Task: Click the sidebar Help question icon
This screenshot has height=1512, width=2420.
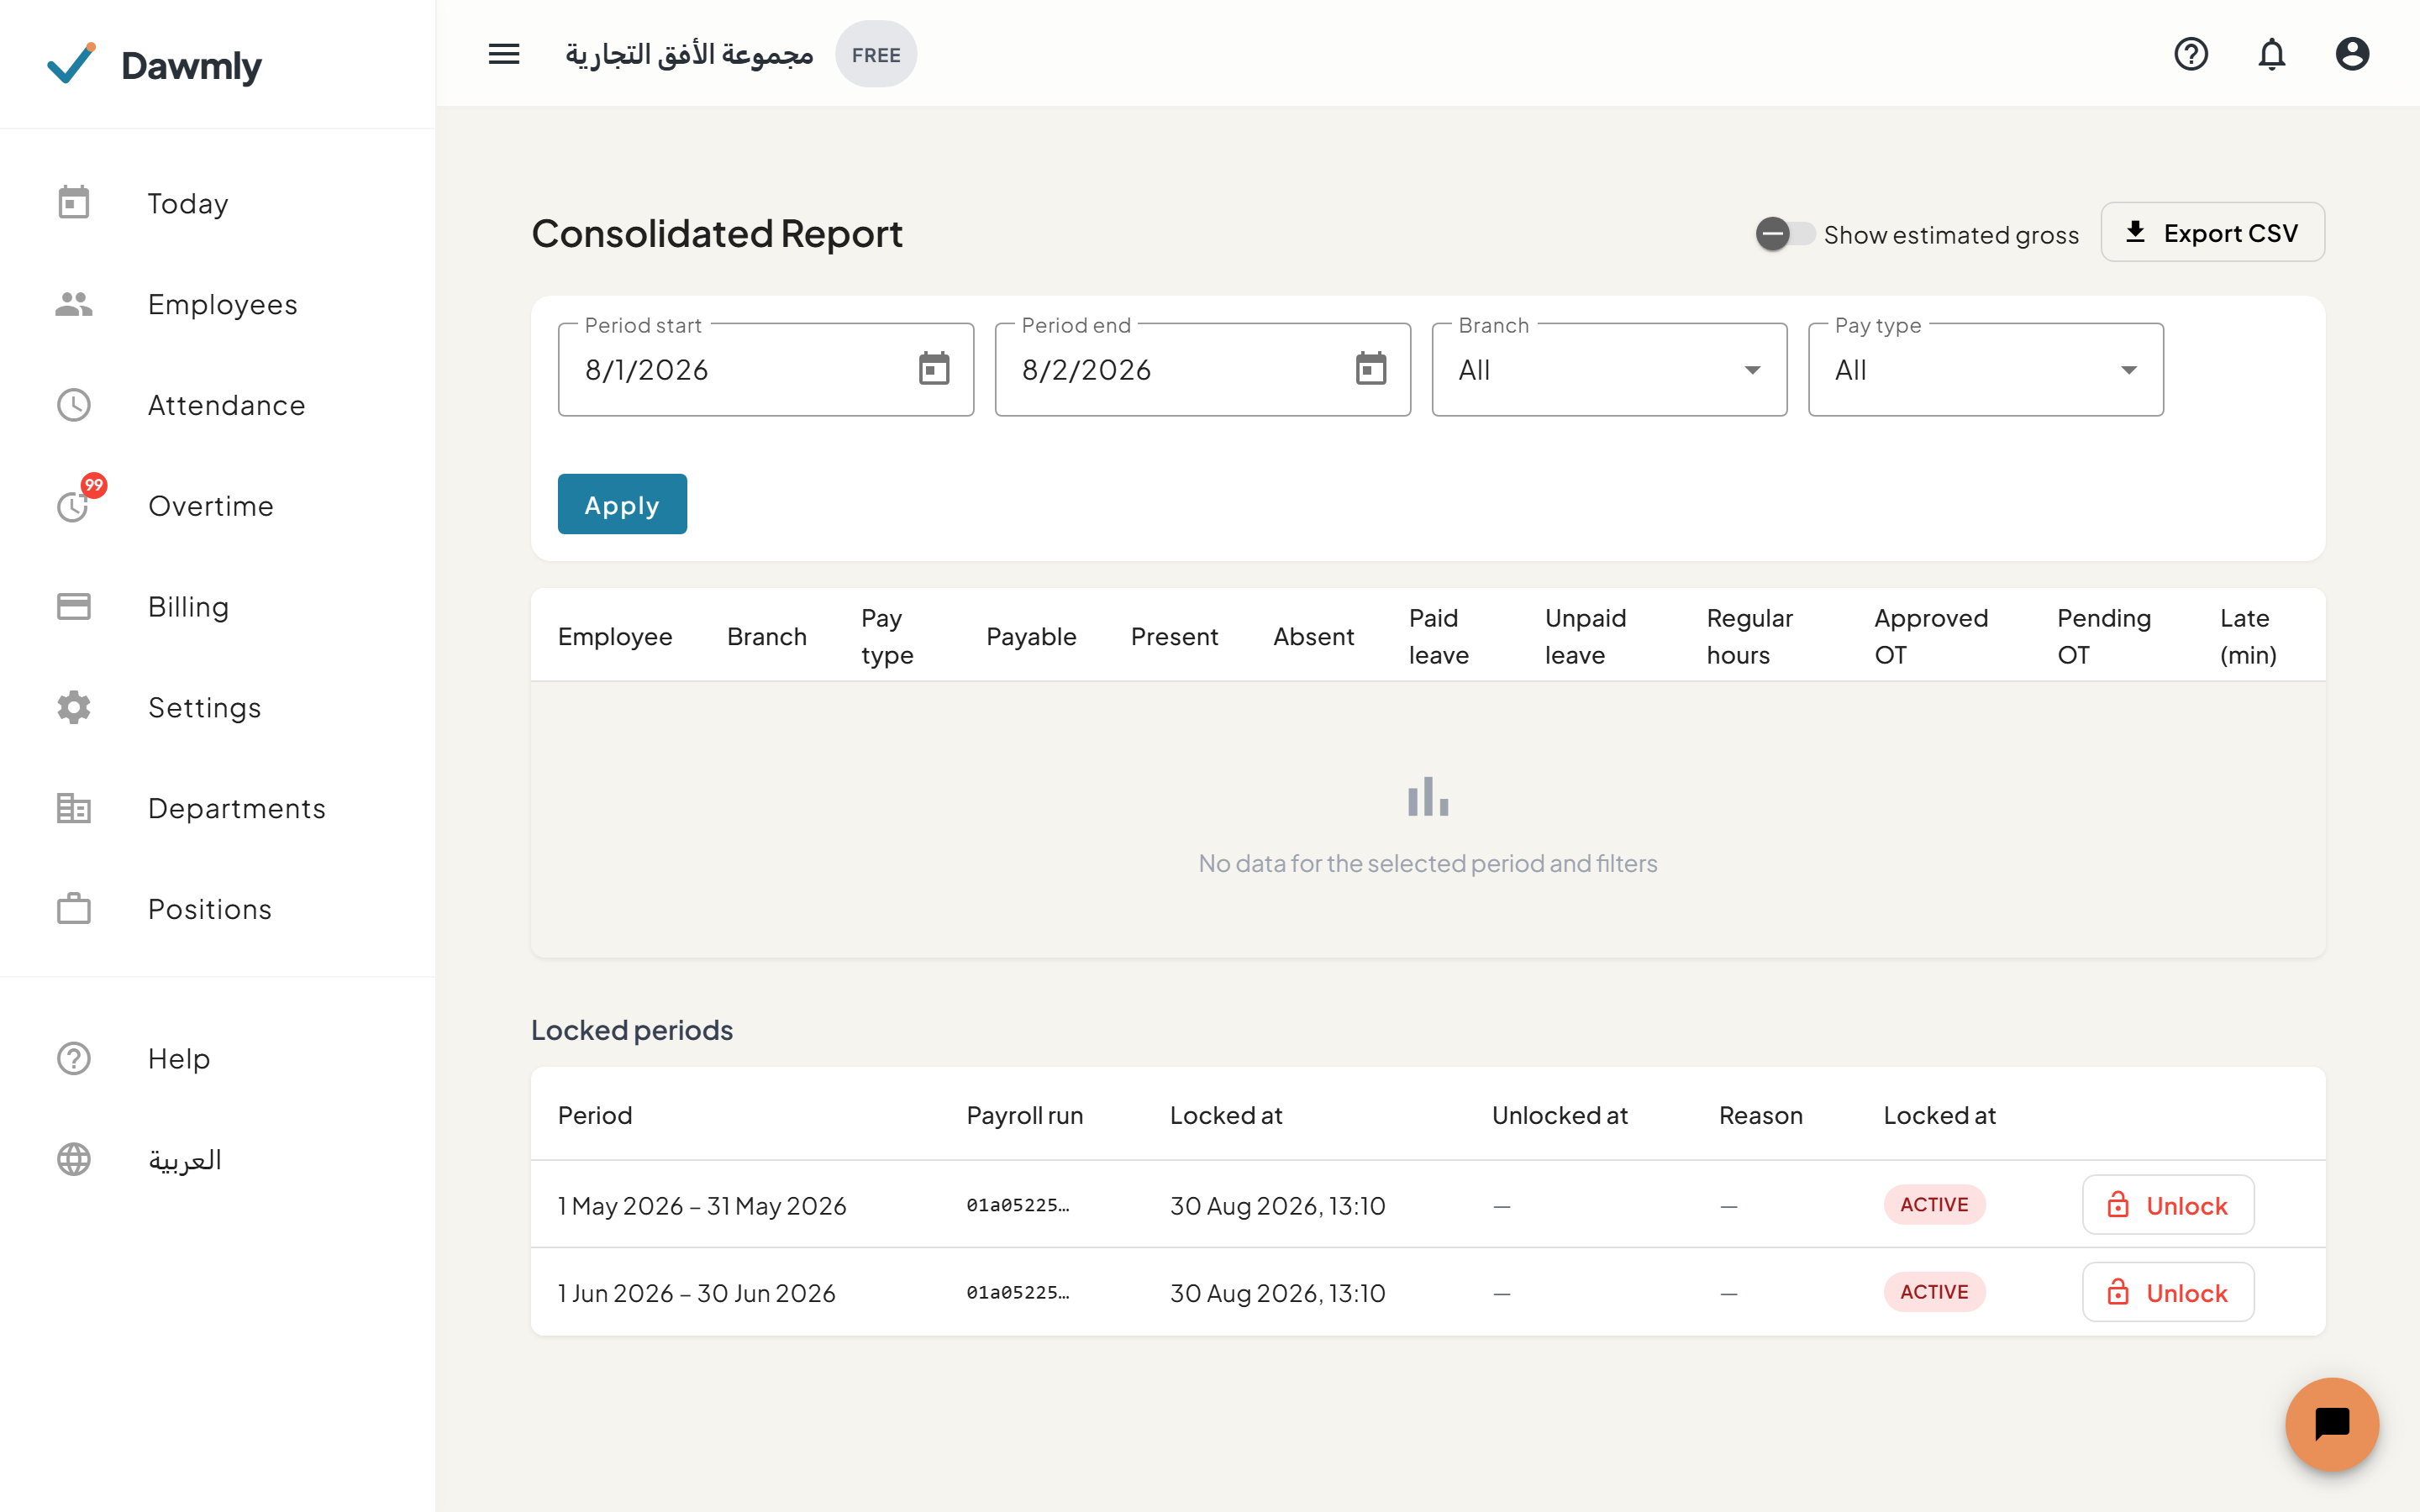Action: (74, 1058)
